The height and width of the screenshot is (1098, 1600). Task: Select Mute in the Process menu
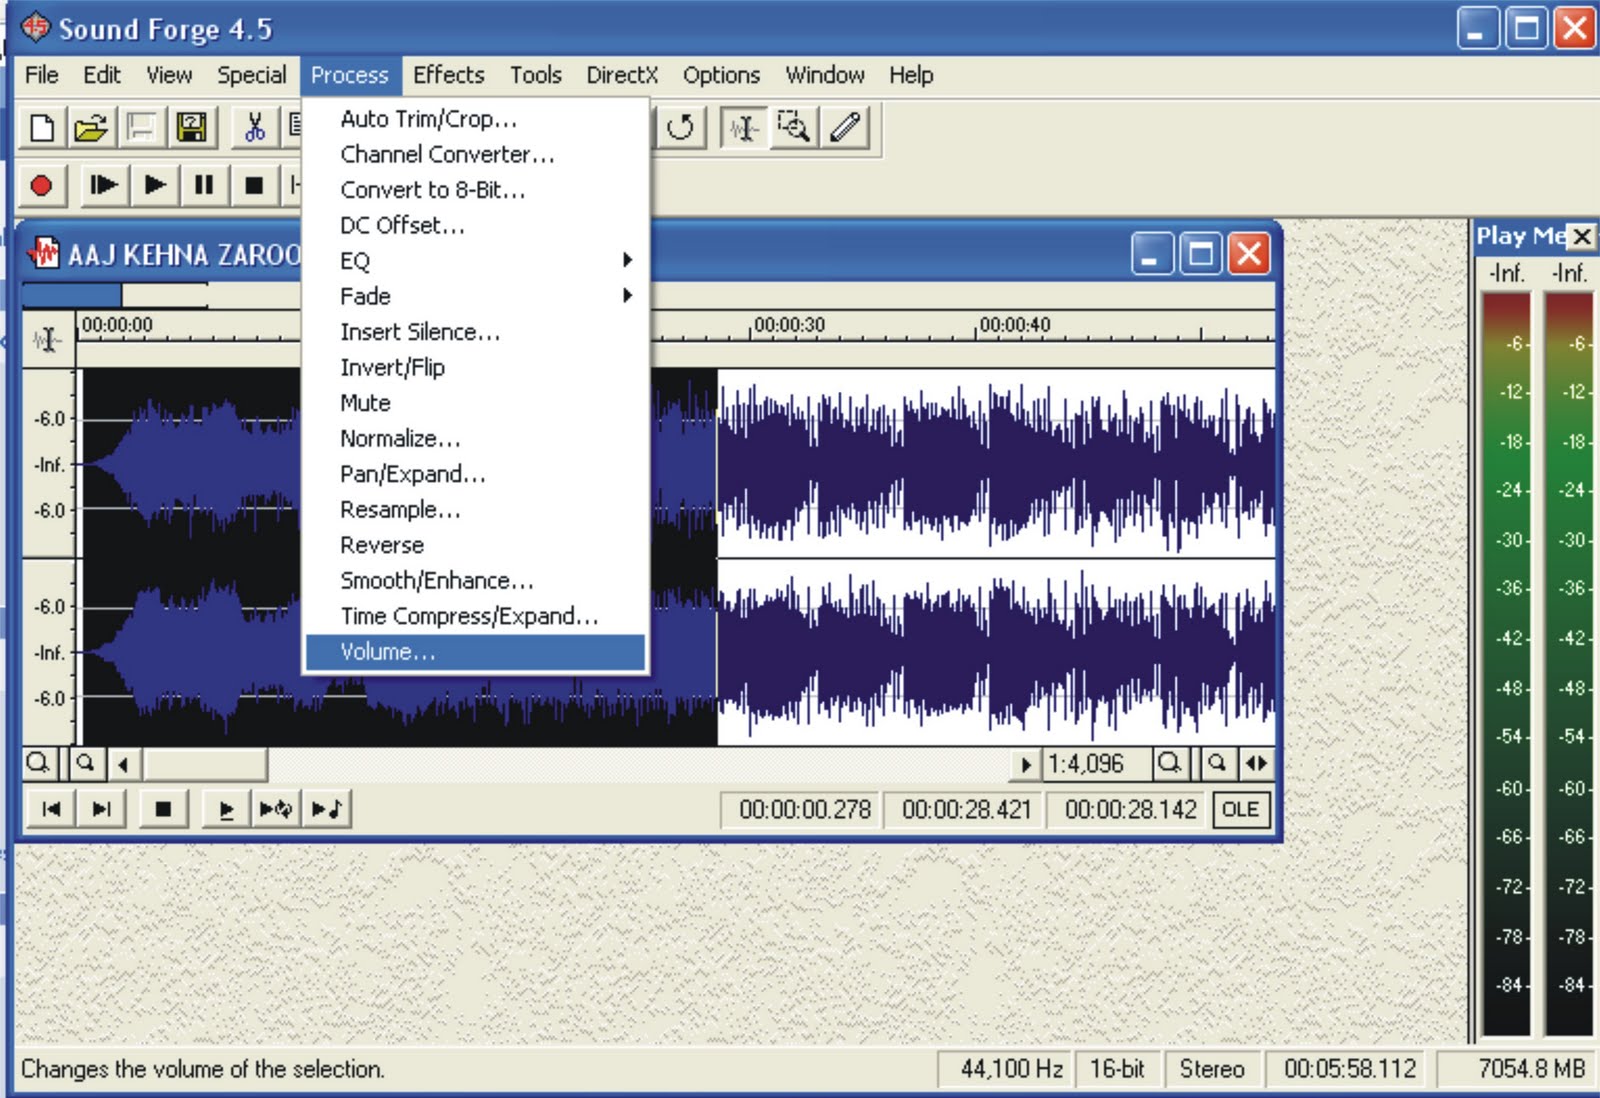coord(476,403)
